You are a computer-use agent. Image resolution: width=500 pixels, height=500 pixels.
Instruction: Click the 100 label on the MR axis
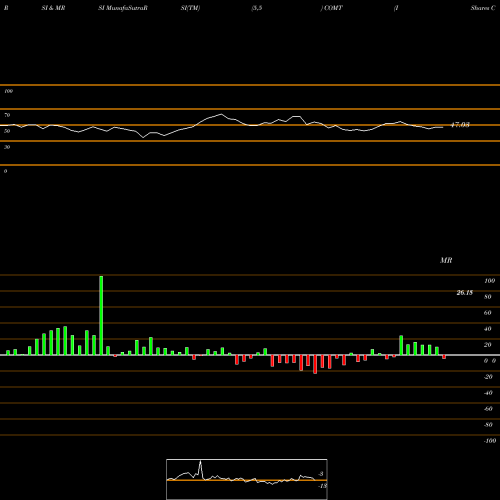(x=490, y=281)
